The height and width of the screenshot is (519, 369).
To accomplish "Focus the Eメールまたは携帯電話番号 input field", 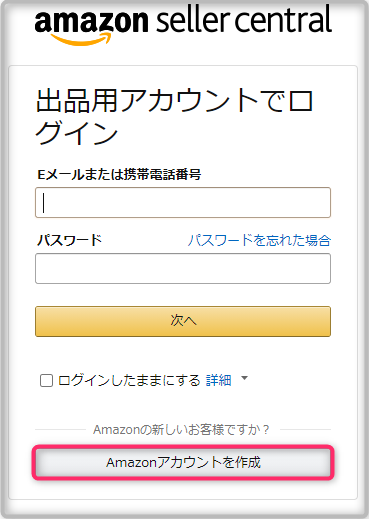I will click(x=183, y=203).
